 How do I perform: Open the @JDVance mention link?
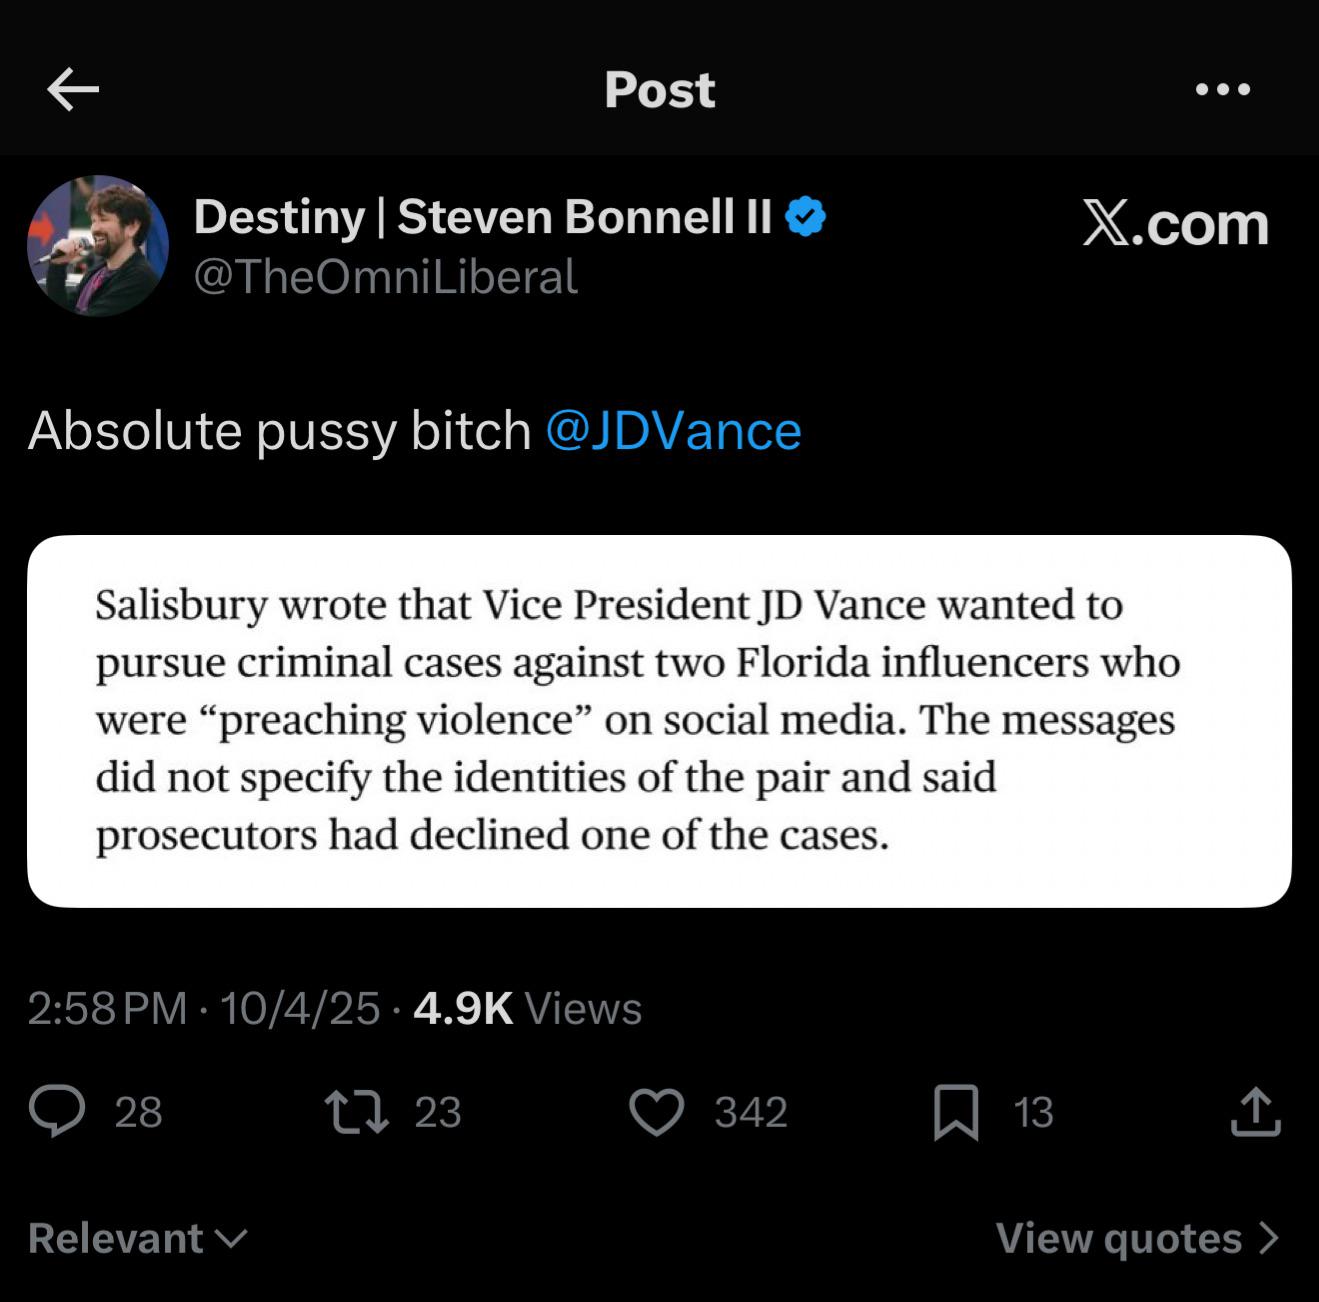673,431
